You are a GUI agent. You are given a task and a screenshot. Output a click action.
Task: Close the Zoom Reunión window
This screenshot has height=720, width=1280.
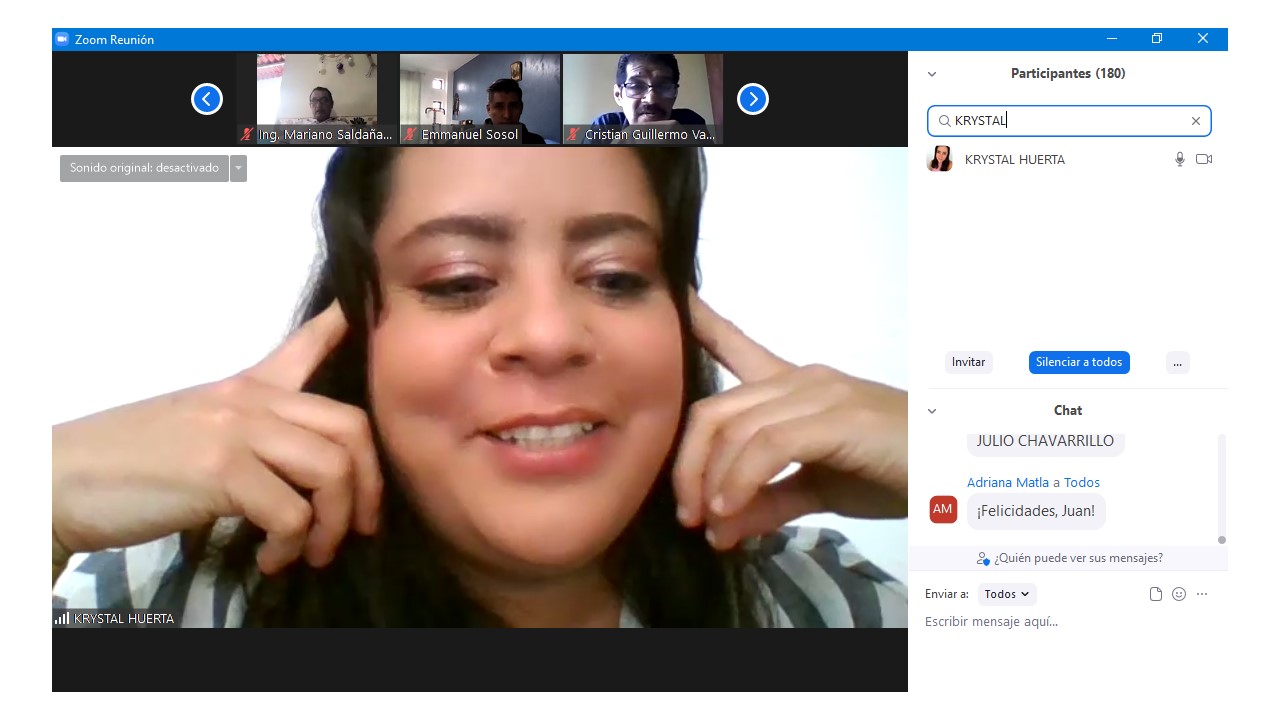(1203, 39)
